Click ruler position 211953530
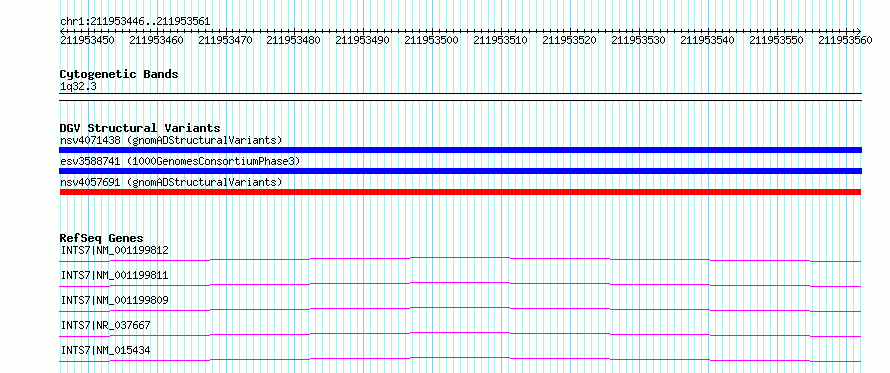890x373 pixels. [x=639, y=40]
